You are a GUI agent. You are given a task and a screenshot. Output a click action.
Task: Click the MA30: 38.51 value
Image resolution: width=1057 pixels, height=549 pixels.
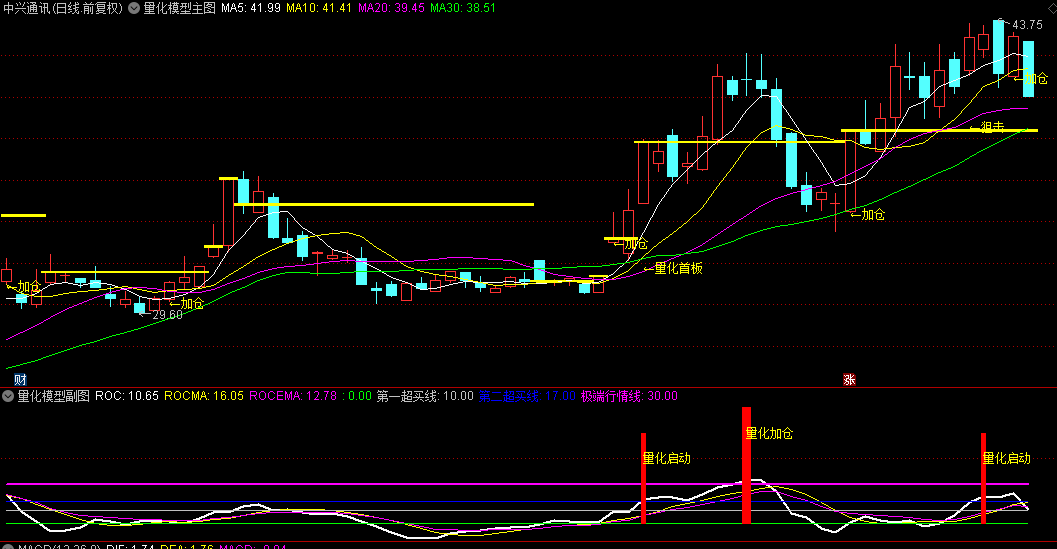pos(462,8)
